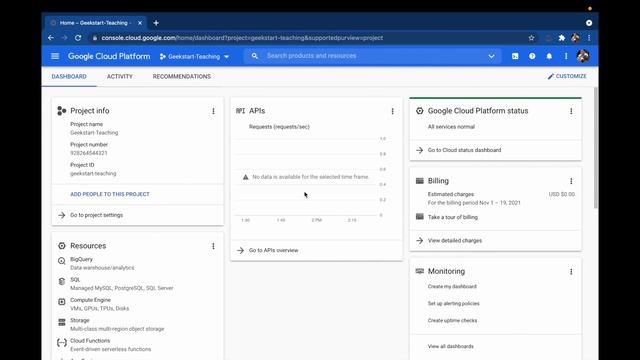Click the search magnifier icon
640x360 pixels.
pyautogui.click(x=255, y=56)
